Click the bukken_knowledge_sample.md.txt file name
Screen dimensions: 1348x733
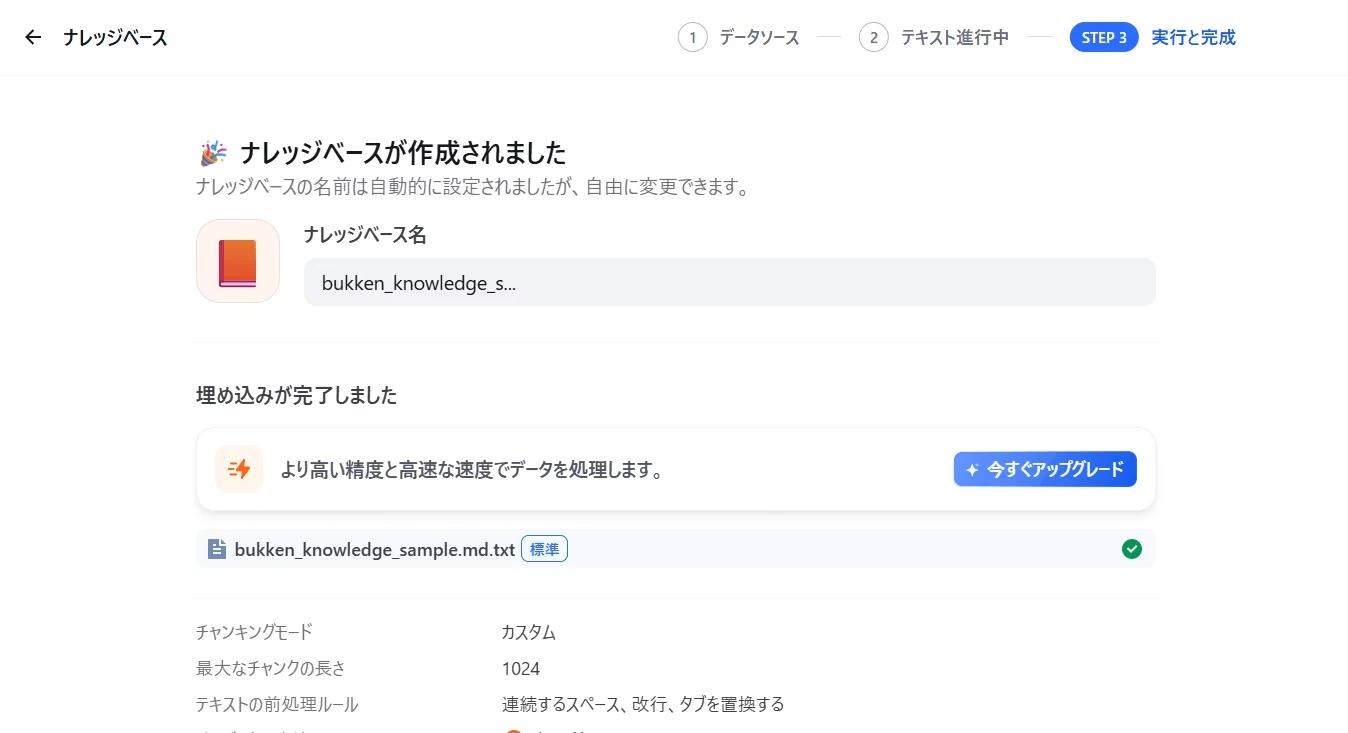click(x=374, y=549)
